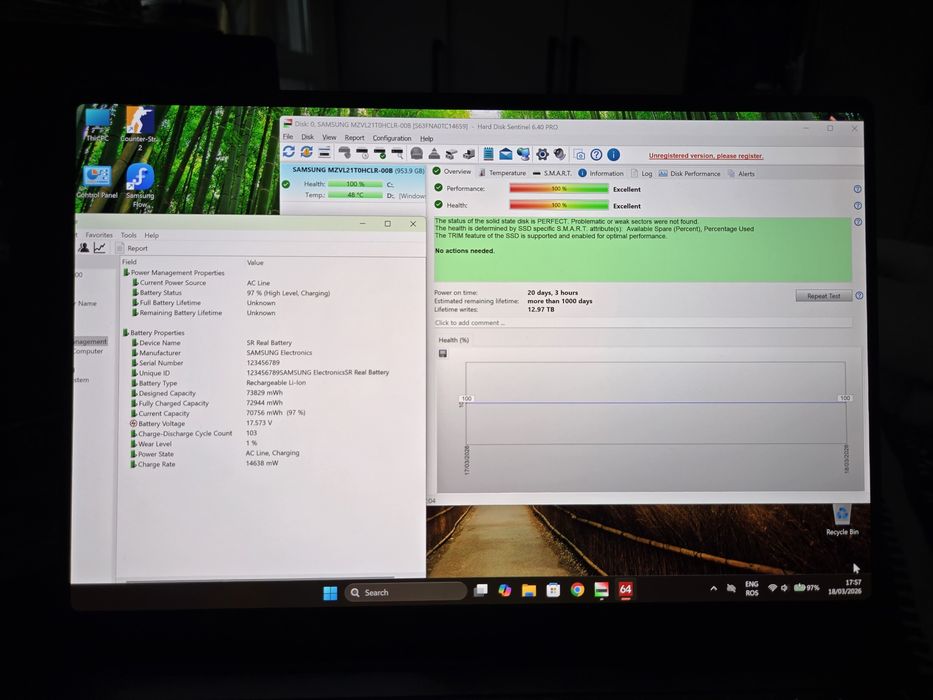Select the Overview tab
The image size is (933, 700).
click(x=452, y=171)
